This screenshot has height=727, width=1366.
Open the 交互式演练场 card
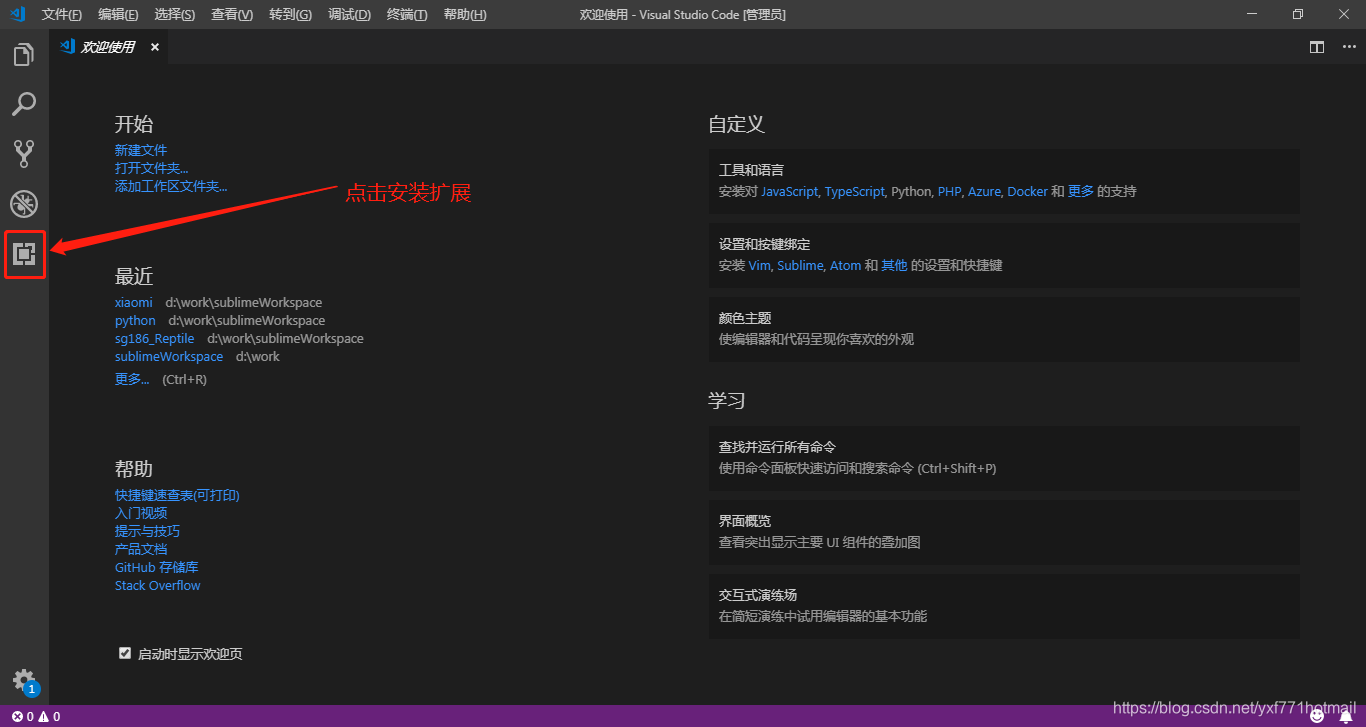tap(1004, 606)
